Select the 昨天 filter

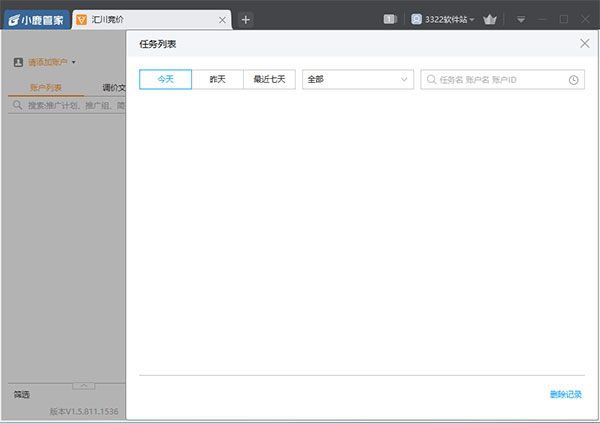[217, 79]
